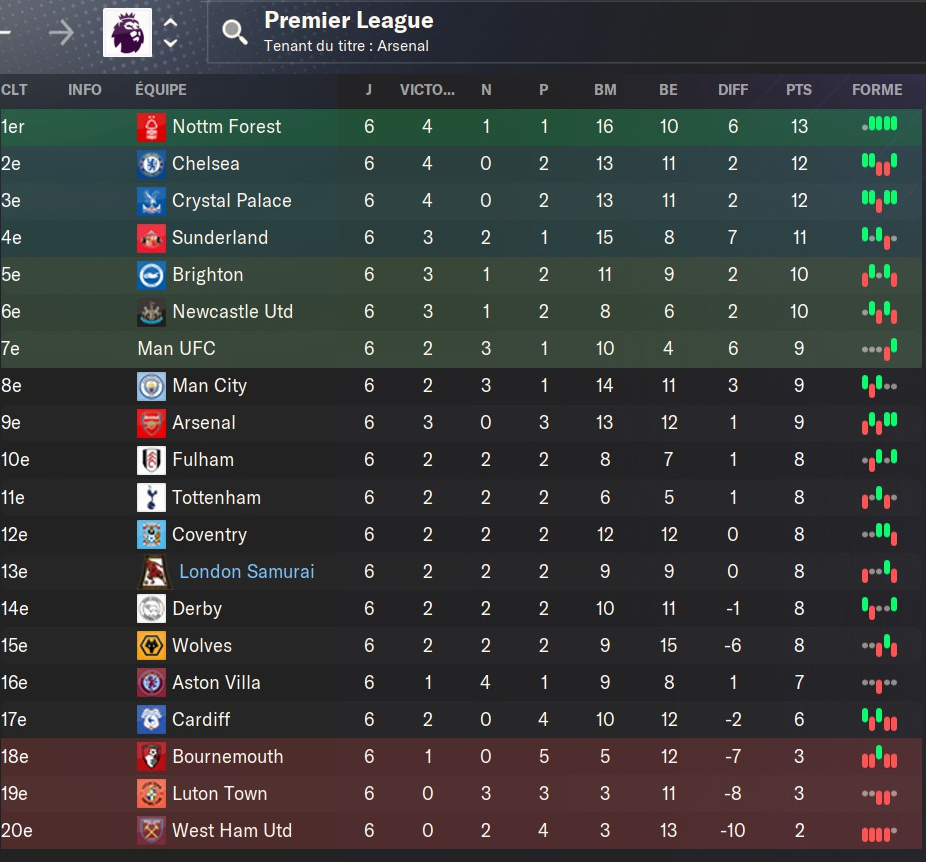Sort table by PTS column header

click(x=798, y=90)
